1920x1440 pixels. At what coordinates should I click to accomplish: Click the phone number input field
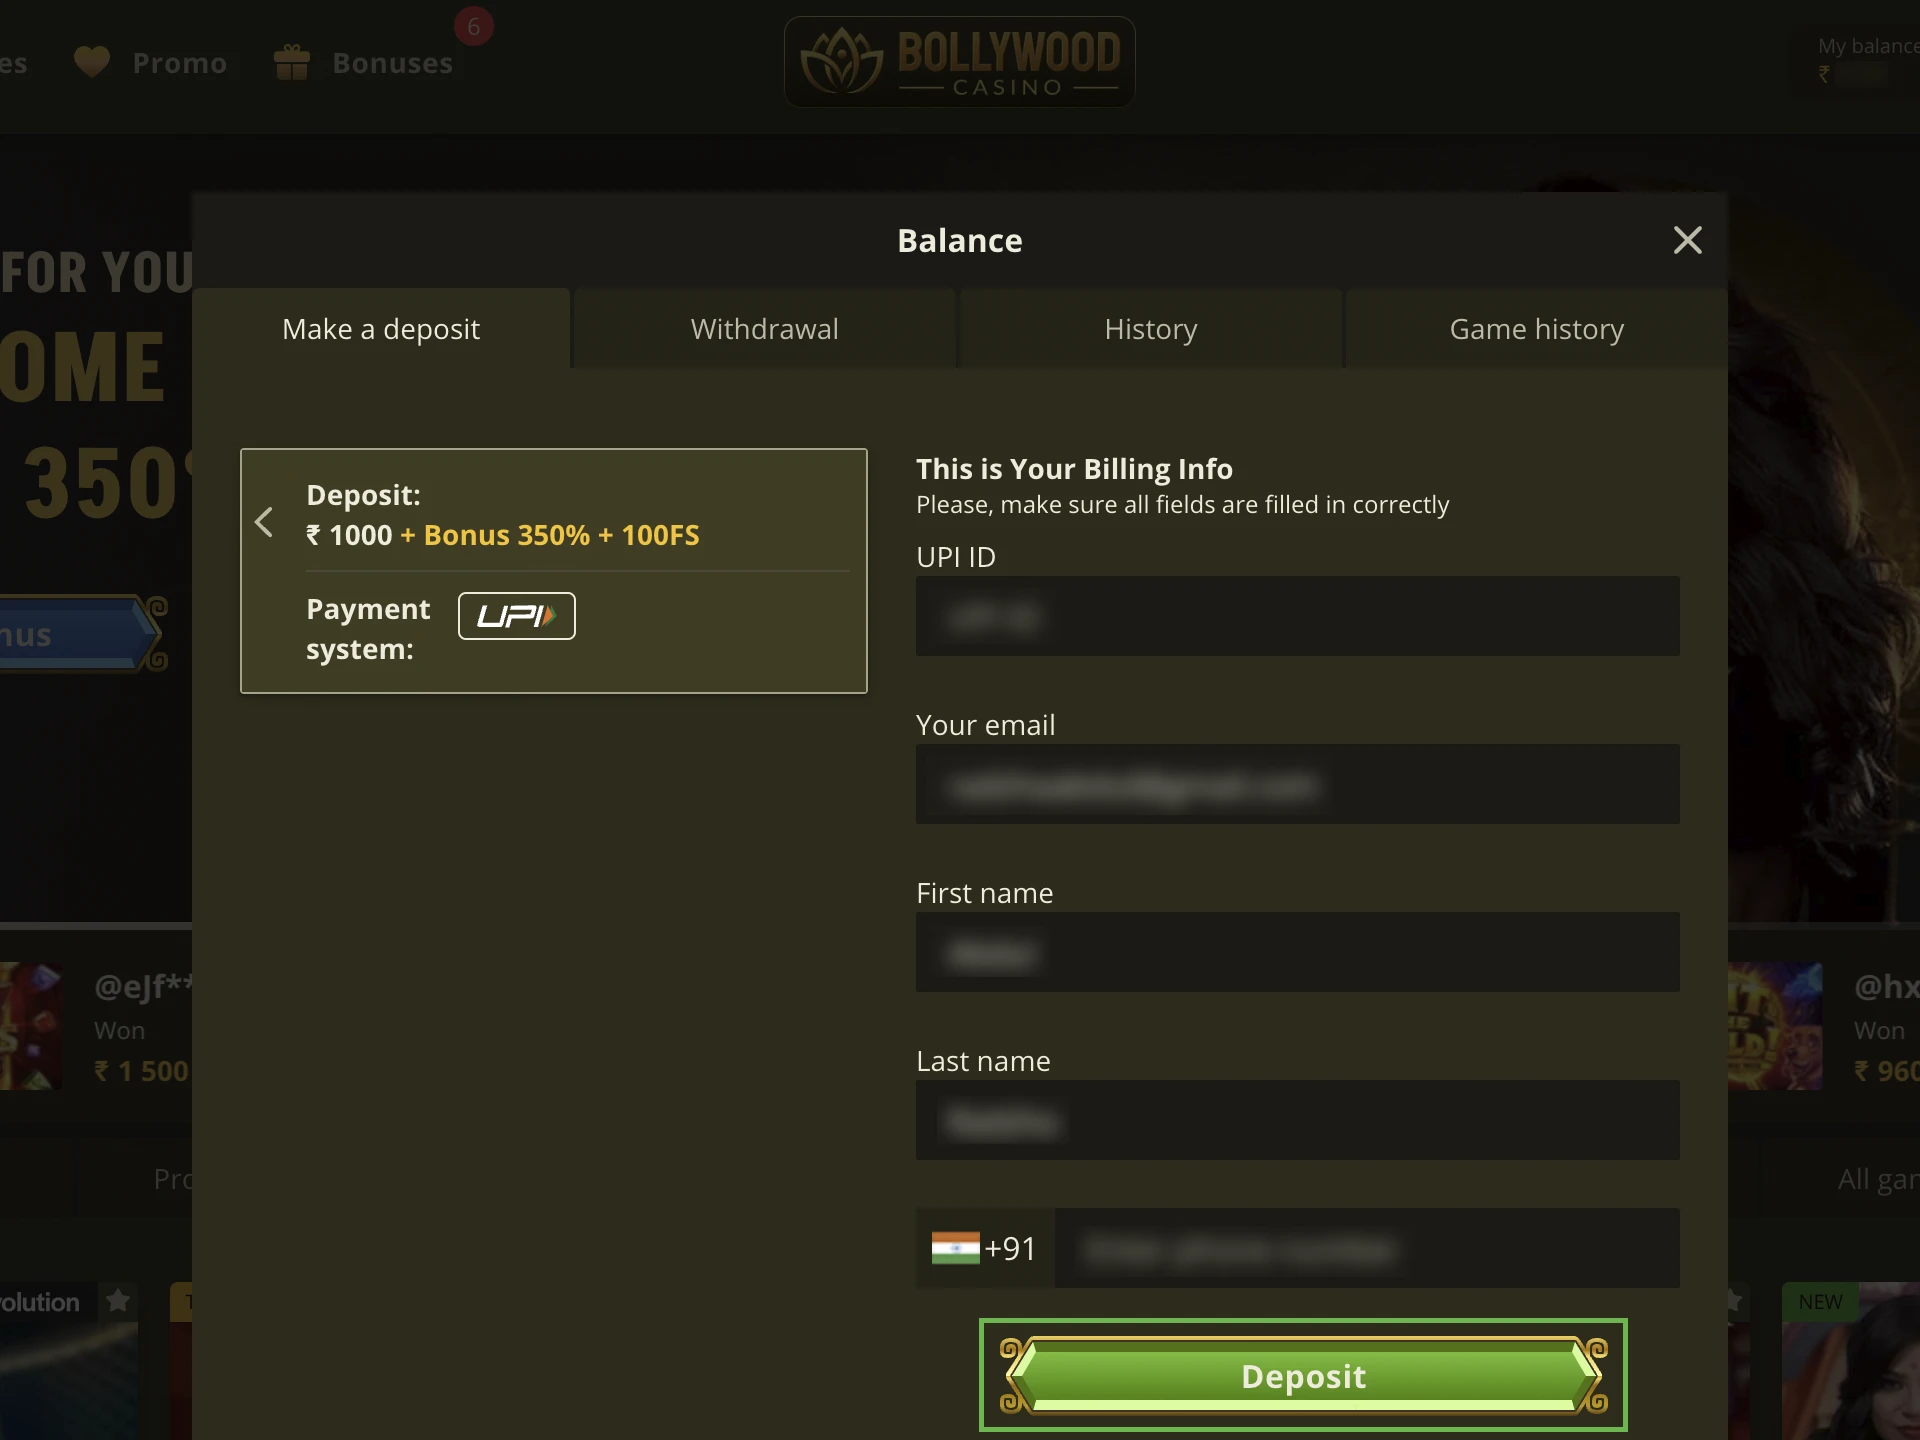point(1361,1248)
